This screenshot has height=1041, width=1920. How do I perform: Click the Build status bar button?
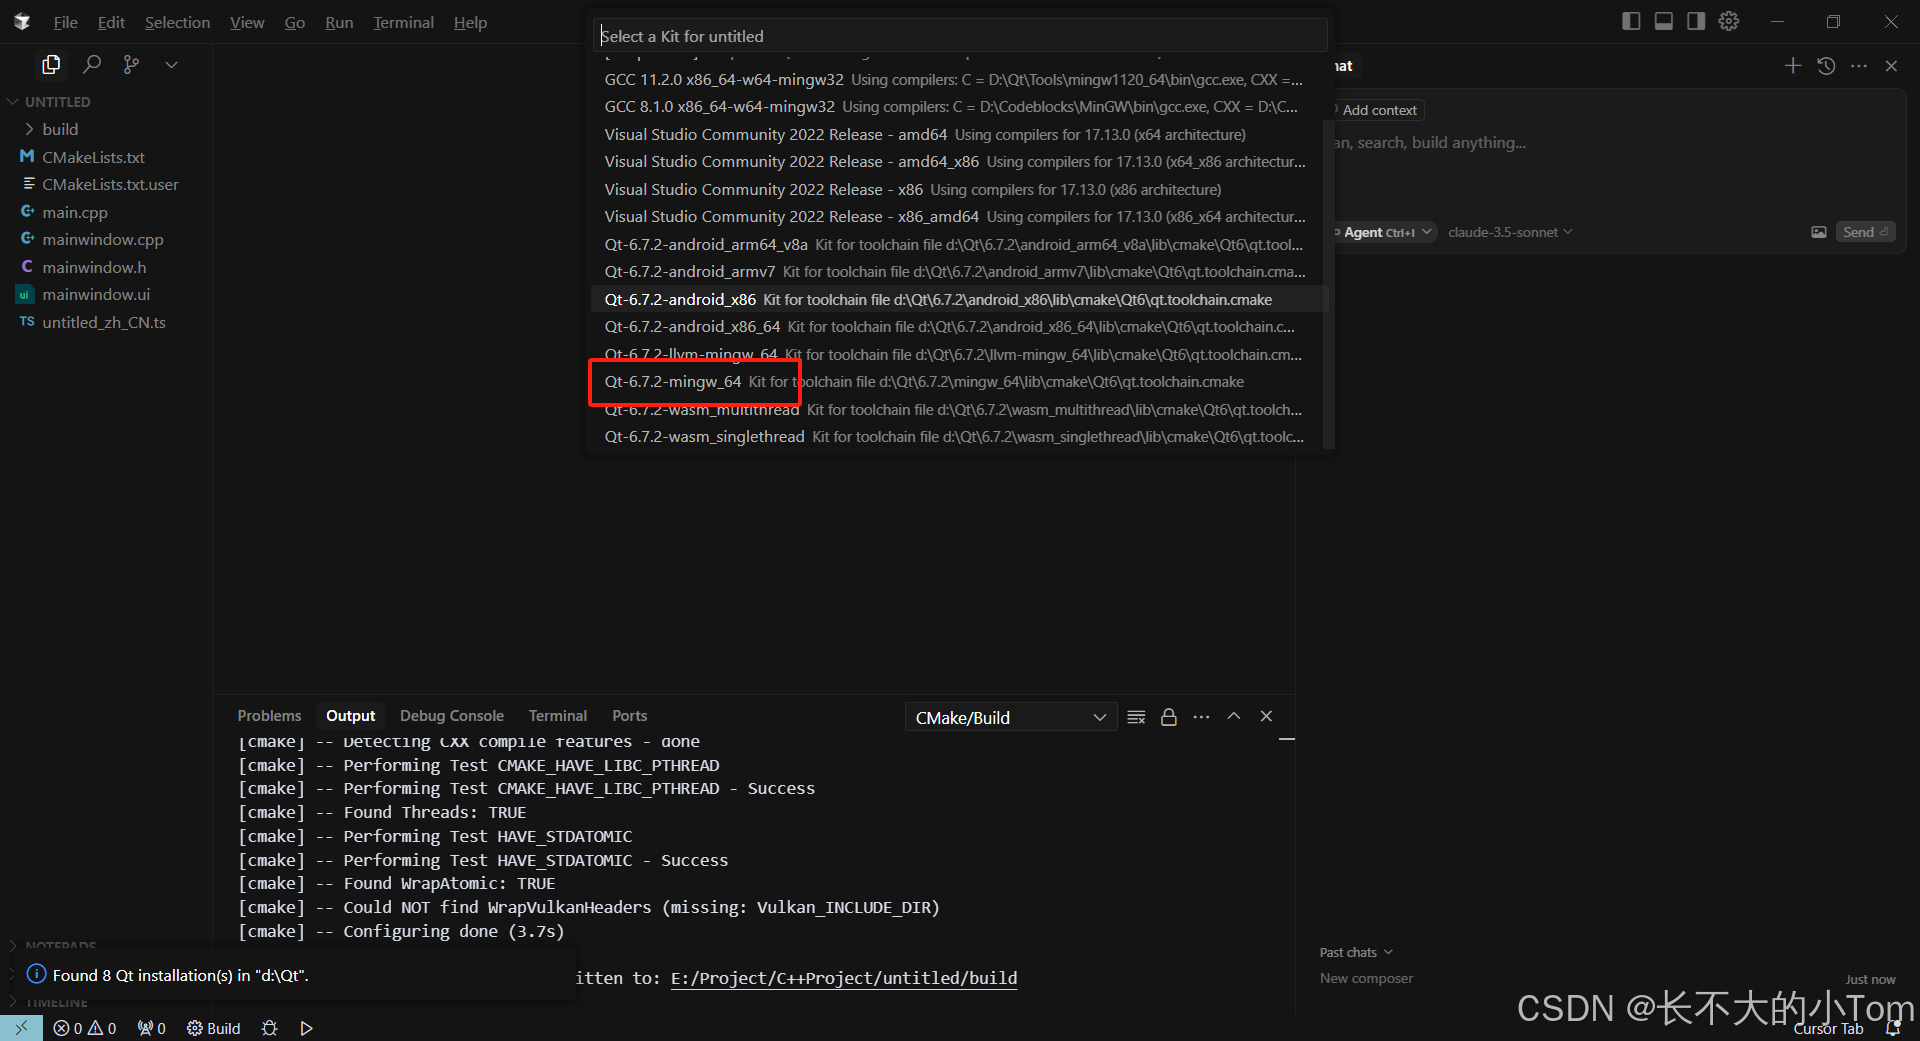tap(214, 1028)
